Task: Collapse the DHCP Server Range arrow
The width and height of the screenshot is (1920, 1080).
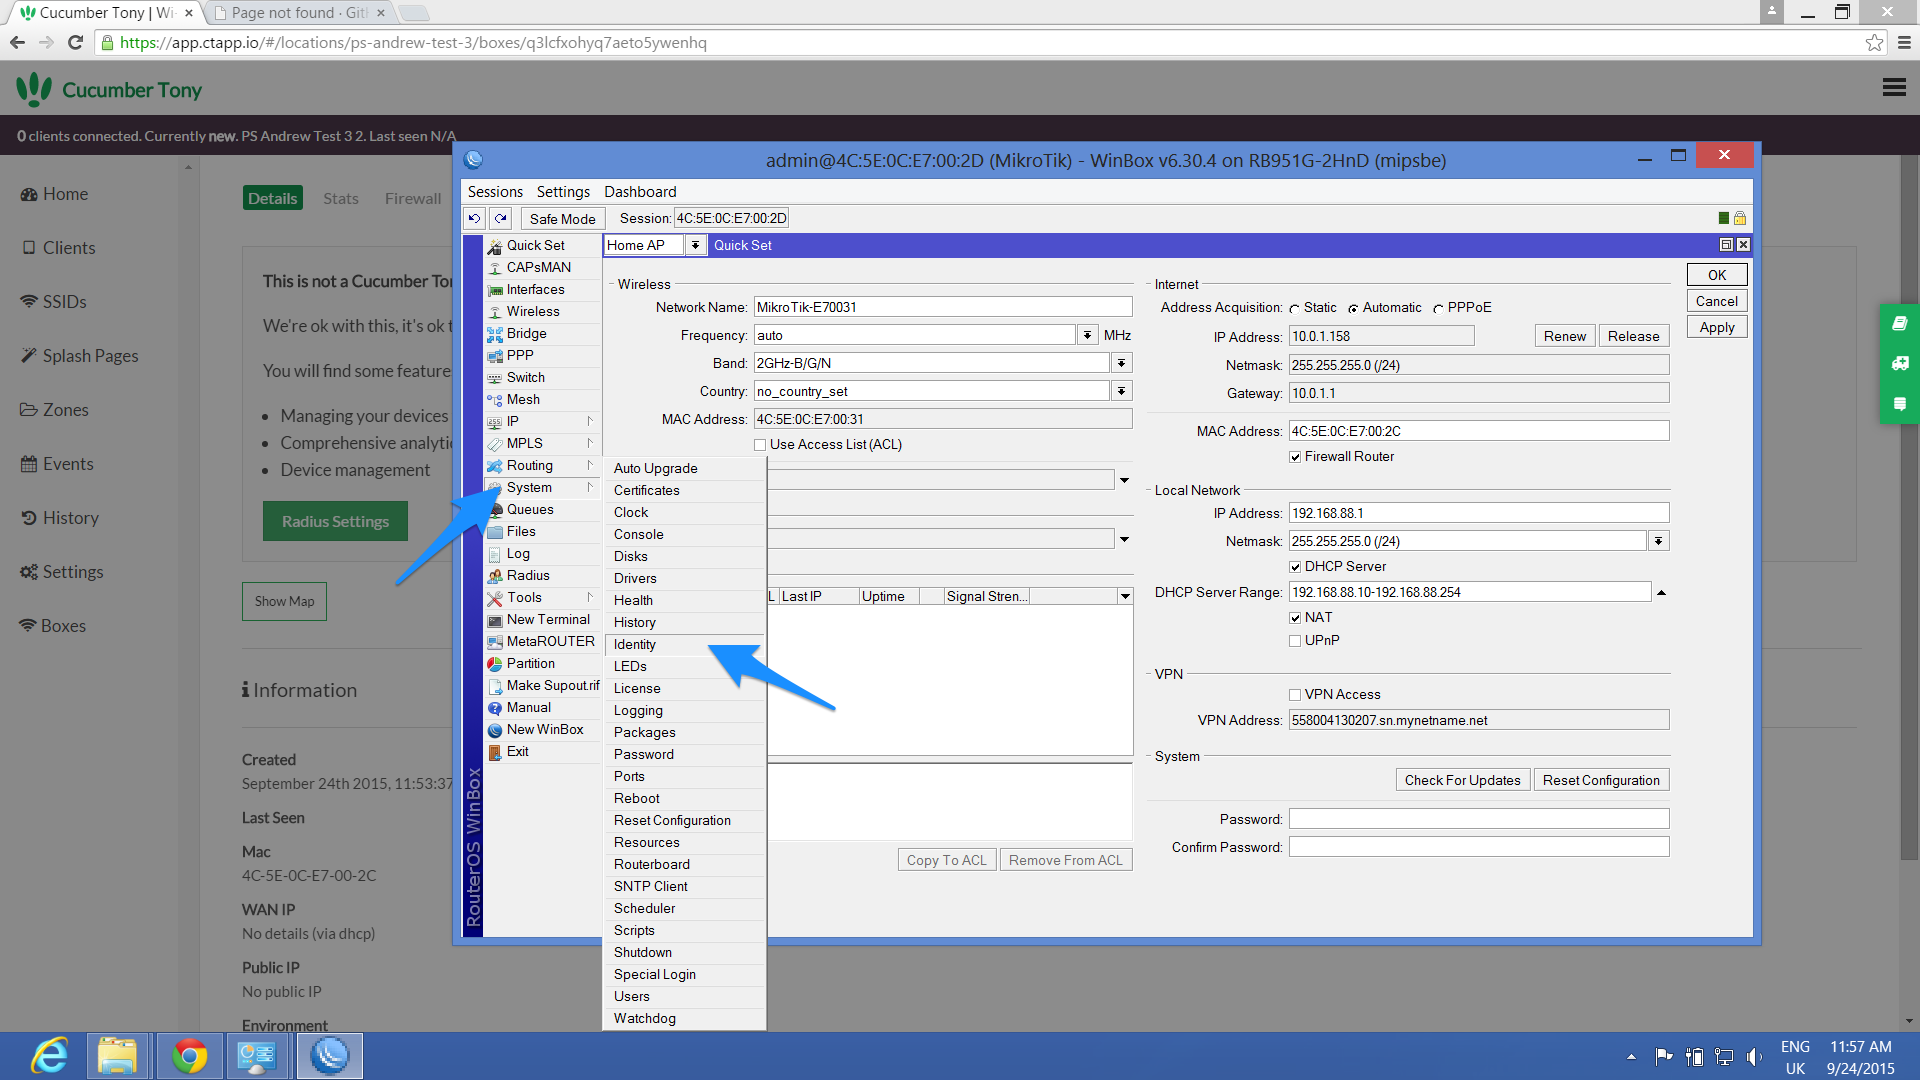Action: point(1661,593)
